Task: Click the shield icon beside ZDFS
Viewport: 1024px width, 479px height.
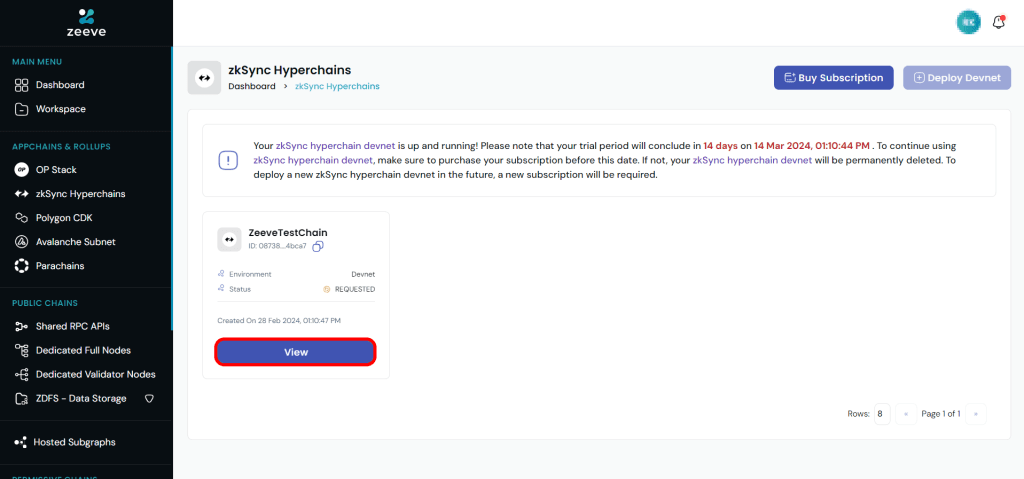Action: coord(149,398)
